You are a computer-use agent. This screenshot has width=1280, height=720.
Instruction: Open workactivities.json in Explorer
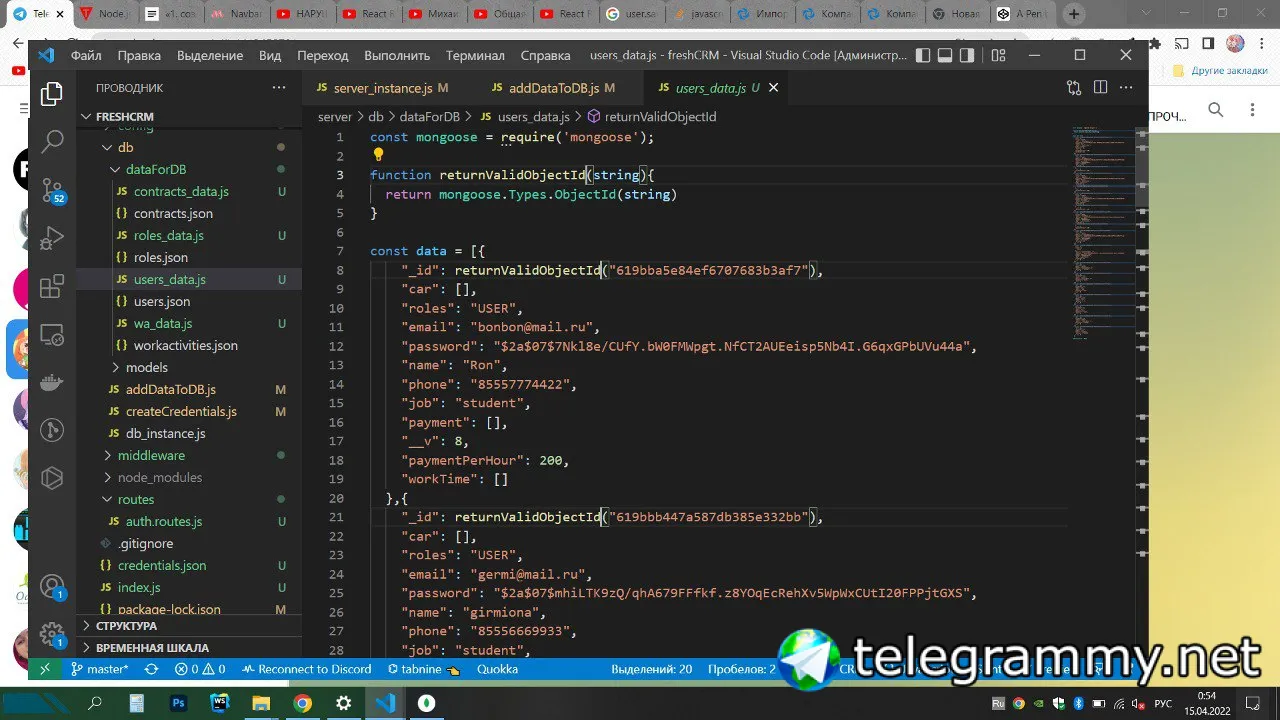click(186, 346)
